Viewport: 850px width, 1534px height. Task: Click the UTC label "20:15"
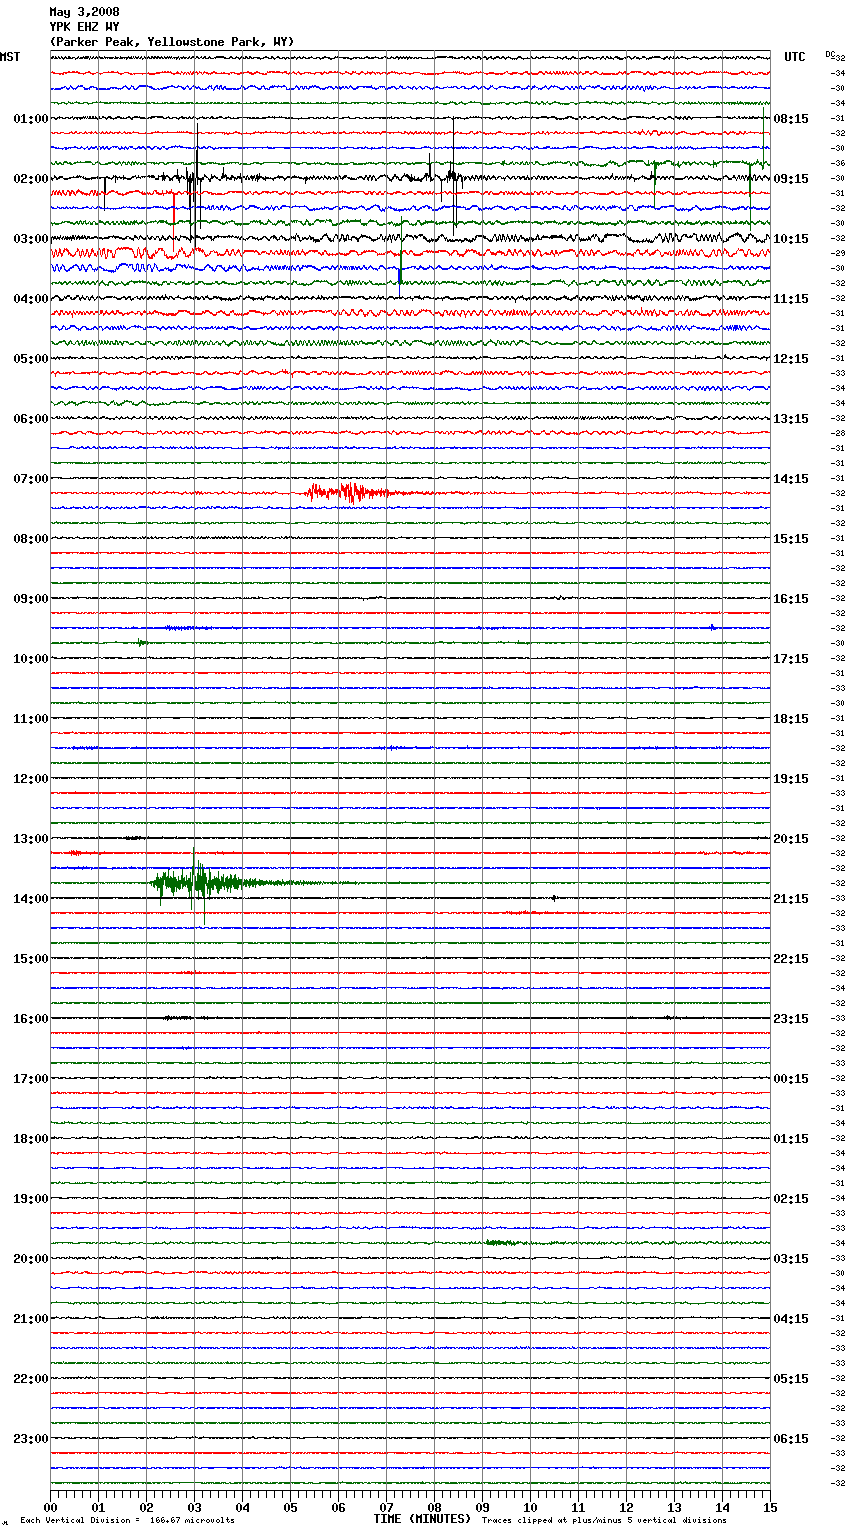791,839
